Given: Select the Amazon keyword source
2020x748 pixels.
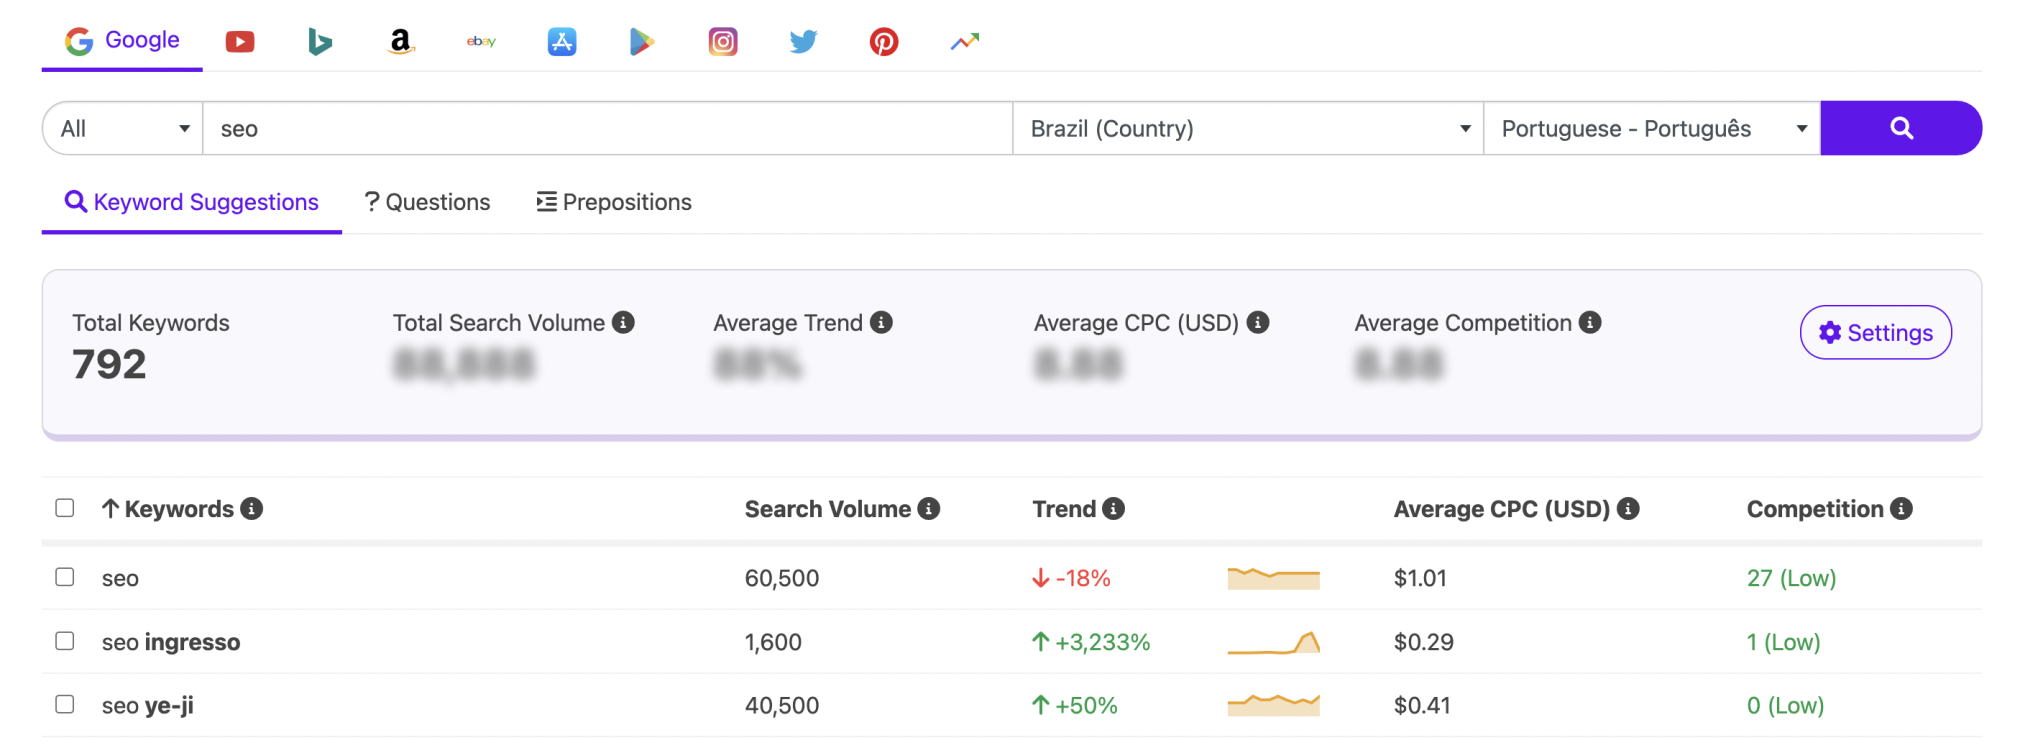Looking at the screenshot, I should click(400, 41).
